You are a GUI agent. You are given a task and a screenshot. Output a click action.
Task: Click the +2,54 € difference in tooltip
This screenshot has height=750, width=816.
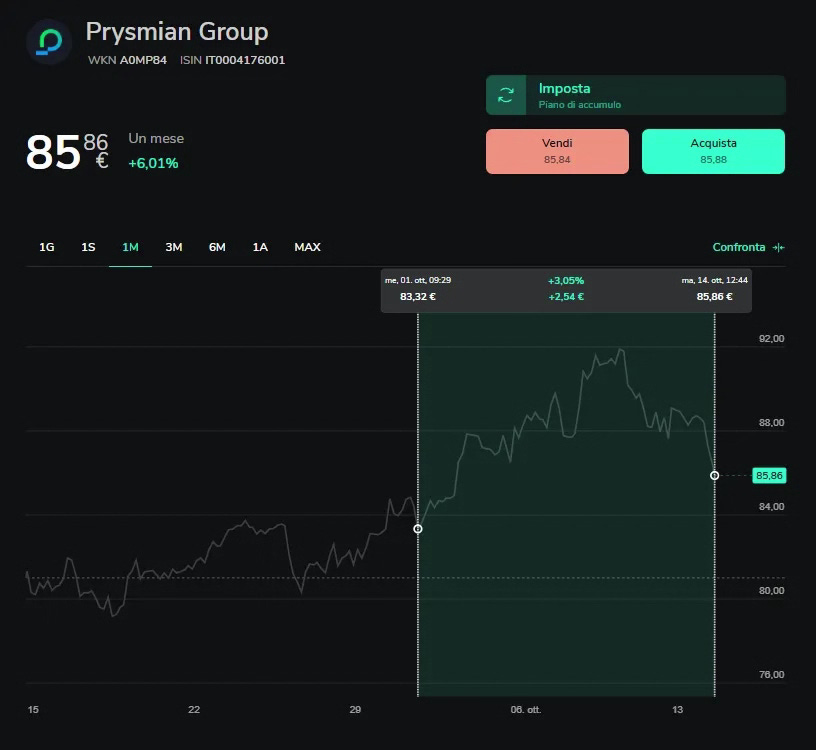click(x=566, y=297)
